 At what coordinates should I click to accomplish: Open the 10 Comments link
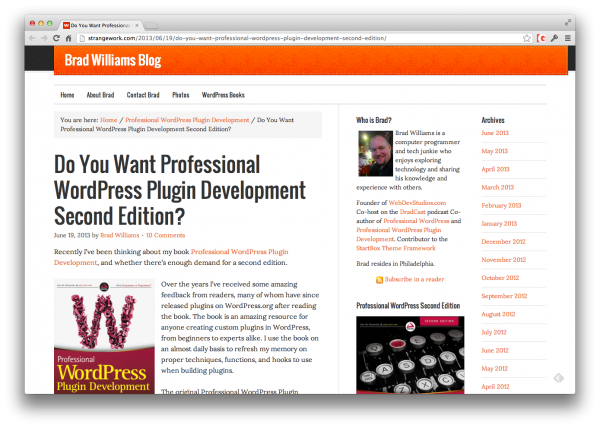pos(166,235)
